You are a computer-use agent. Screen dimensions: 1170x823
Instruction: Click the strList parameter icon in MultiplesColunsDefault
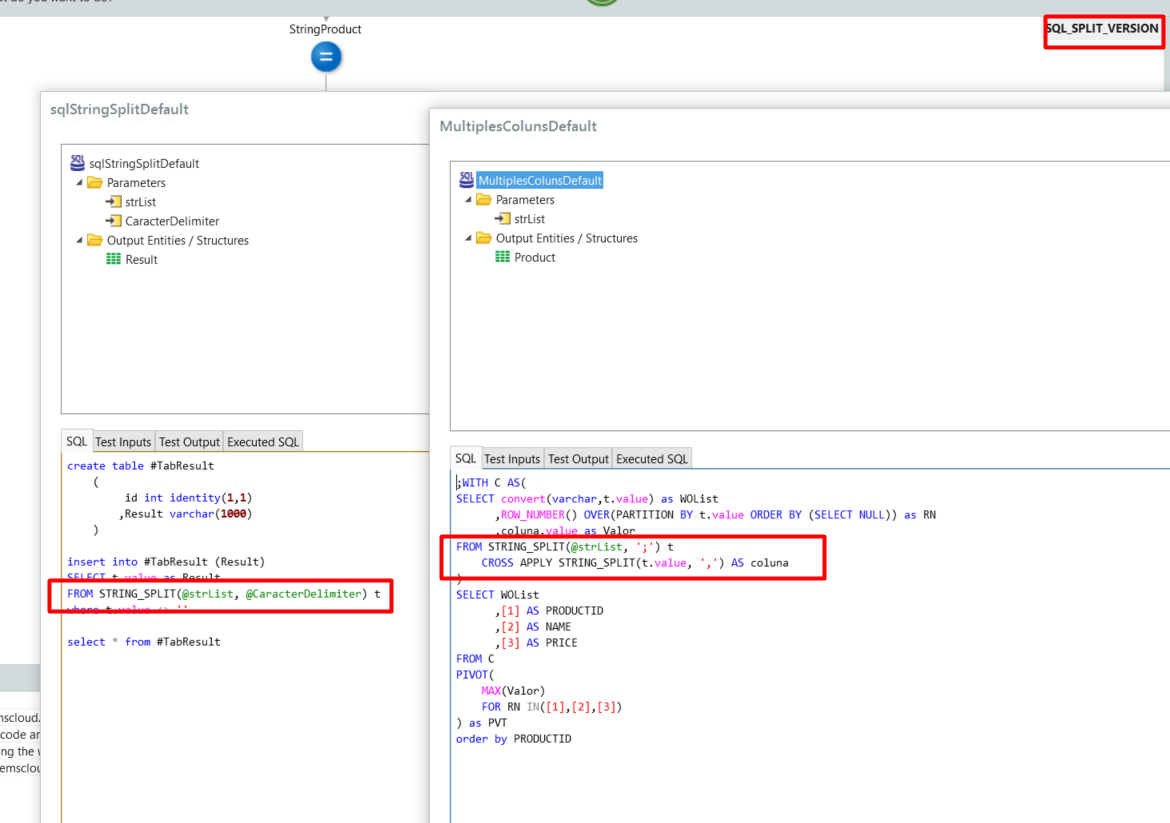tap(502, 219)
